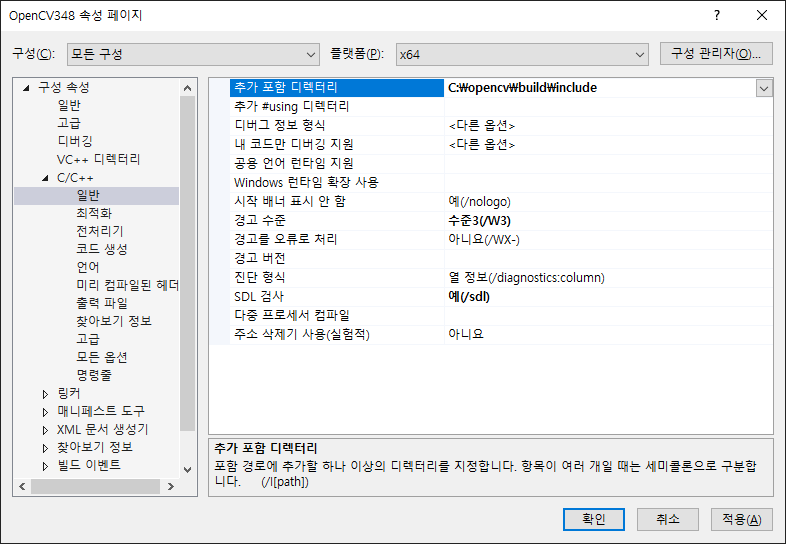Image resolution: width=786 pixels, height=544 pixels.
Task: Select VC++ 디렉터리 in the tree
Action: point(98,159)
